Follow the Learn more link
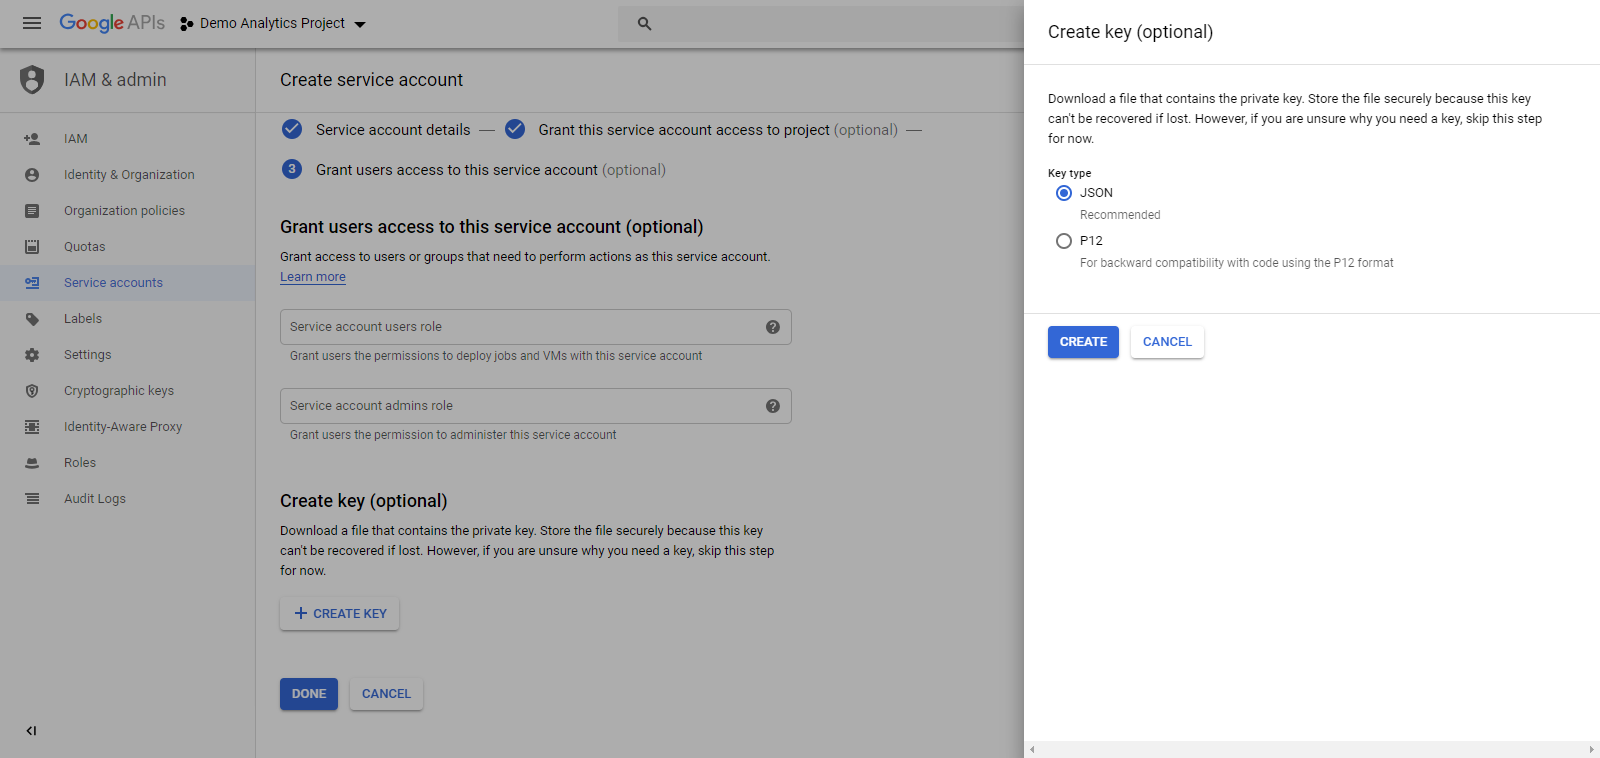 [x=313, y=277]
